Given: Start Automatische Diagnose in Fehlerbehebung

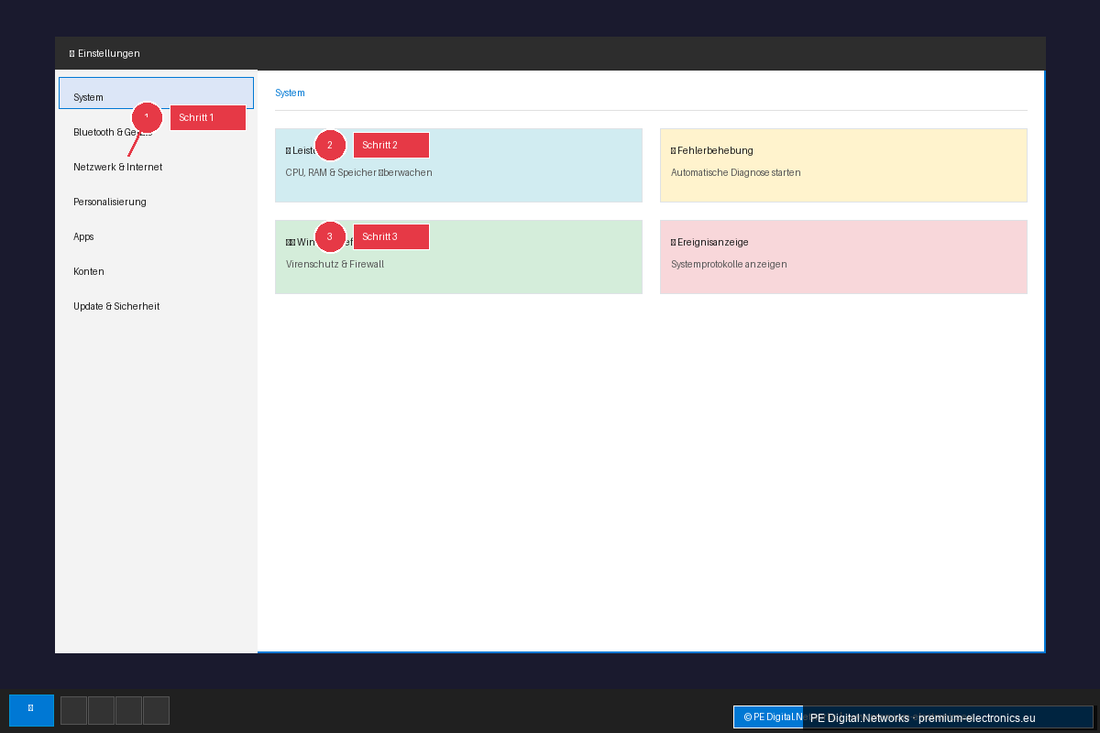Looking at the screenshot, I should pos(735,172).
